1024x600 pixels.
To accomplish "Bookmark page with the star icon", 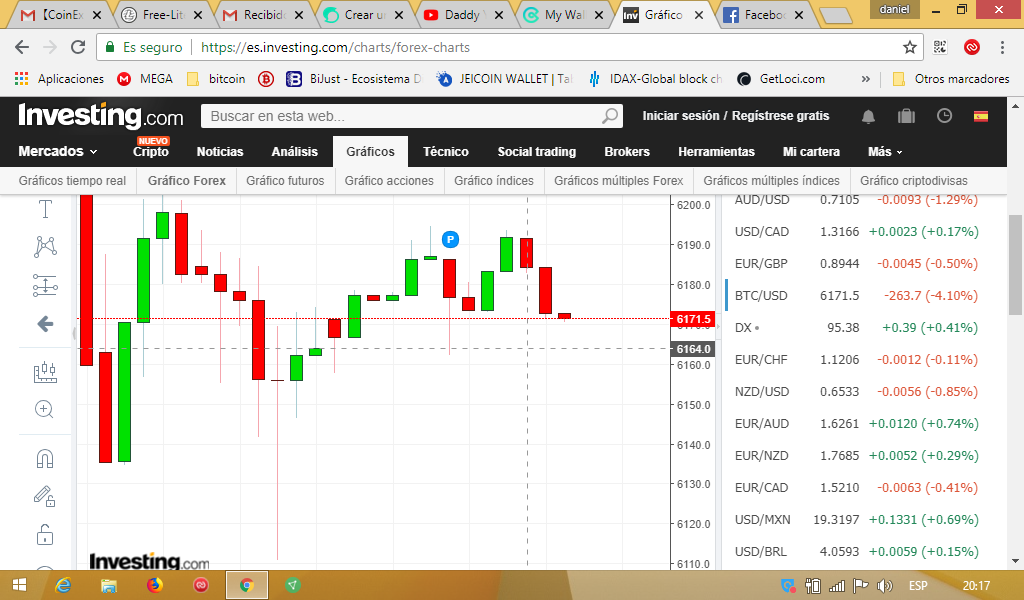I will tap(910, 47).
